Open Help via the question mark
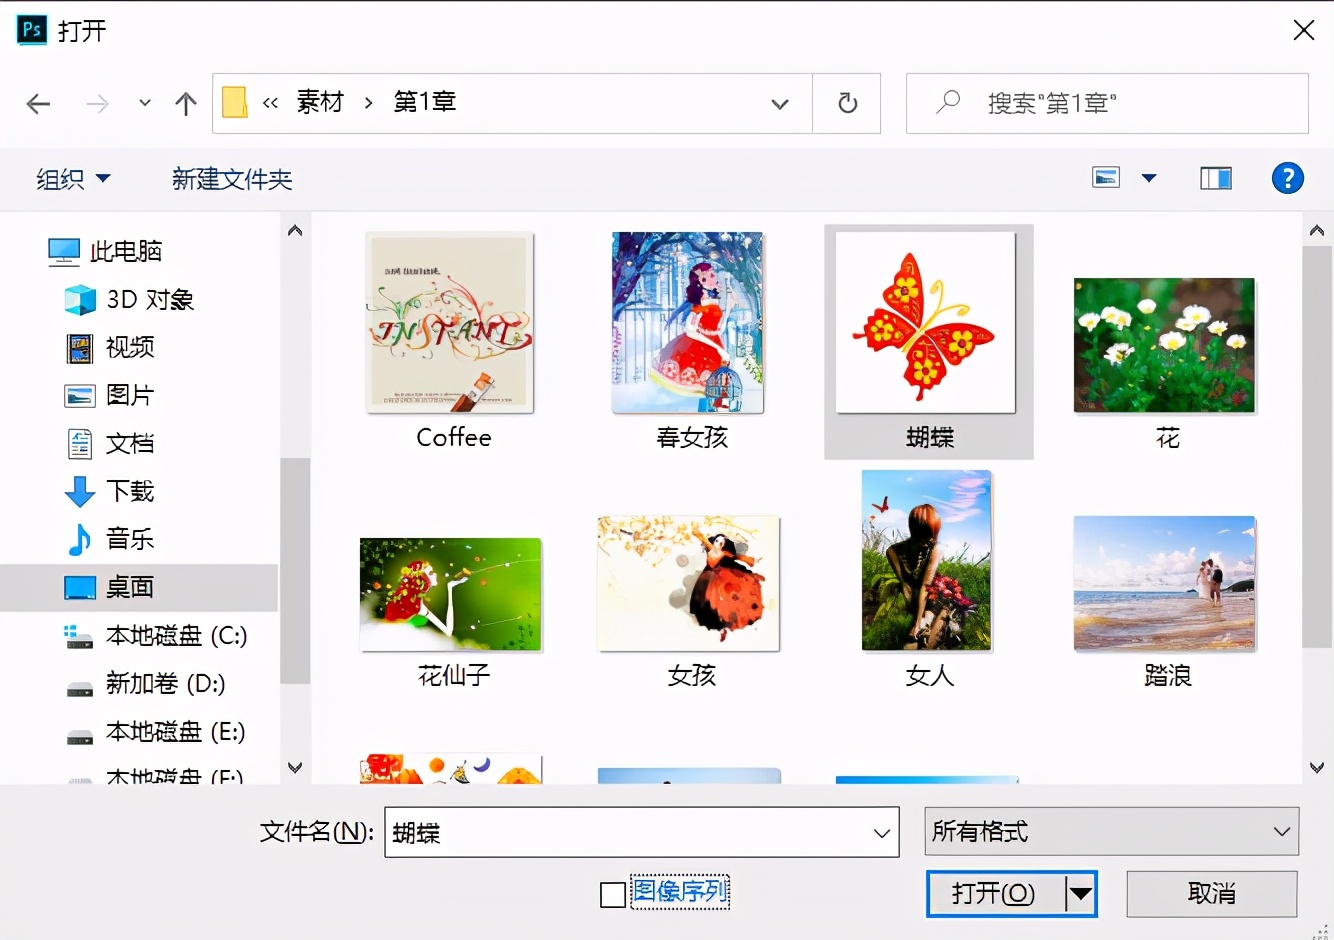 click(1288, 178)
